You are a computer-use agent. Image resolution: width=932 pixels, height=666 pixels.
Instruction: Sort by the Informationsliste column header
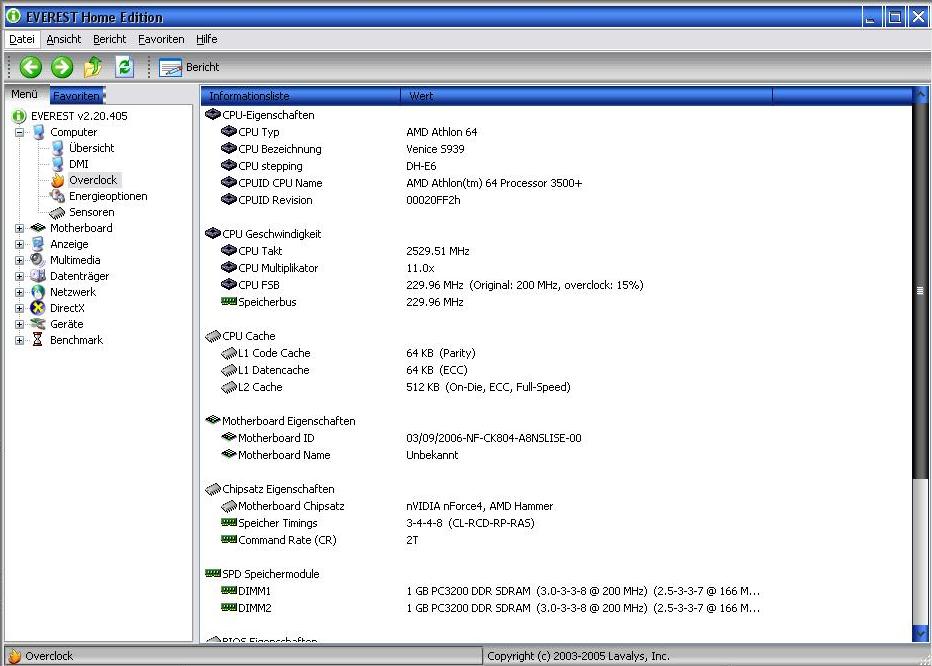(301, 96)
